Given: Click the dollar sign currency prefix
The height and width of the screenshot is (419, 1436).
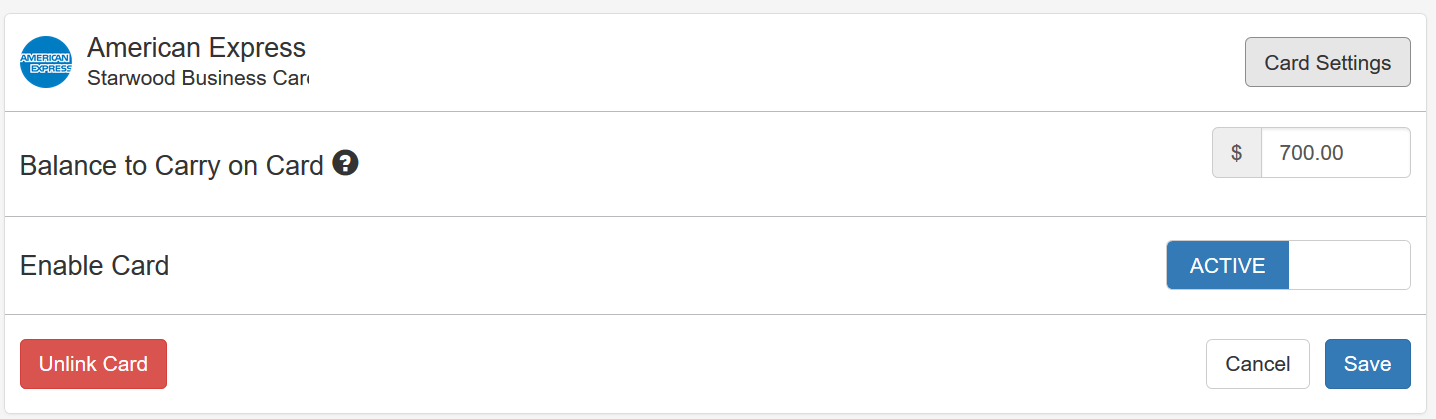Looking at the screenshot, I should coord(1236,153).
